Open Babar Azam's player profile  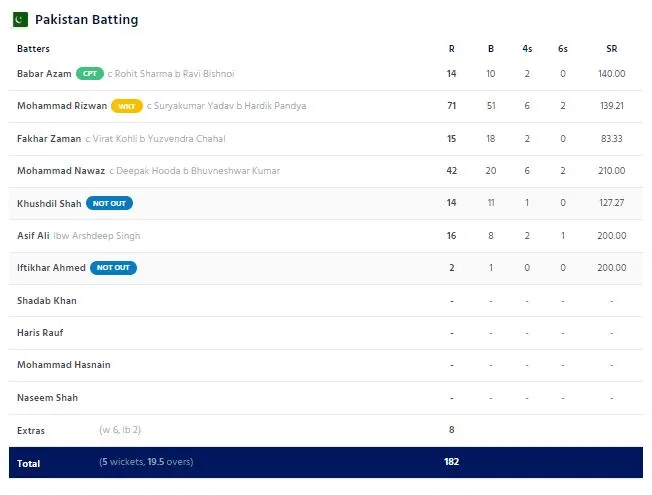click(43, 74)
